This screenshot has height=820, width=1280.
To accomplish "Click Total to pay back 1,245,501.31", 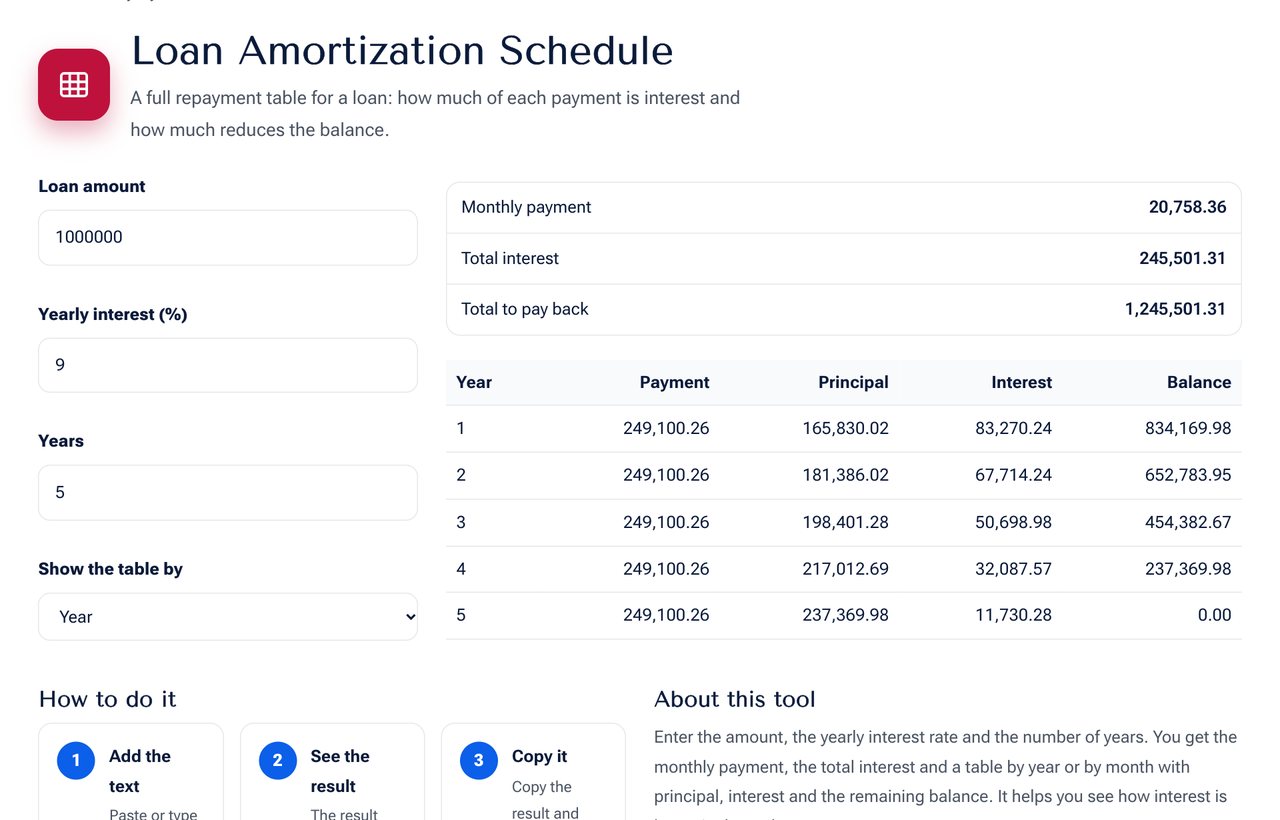I will click(1175, 309).
